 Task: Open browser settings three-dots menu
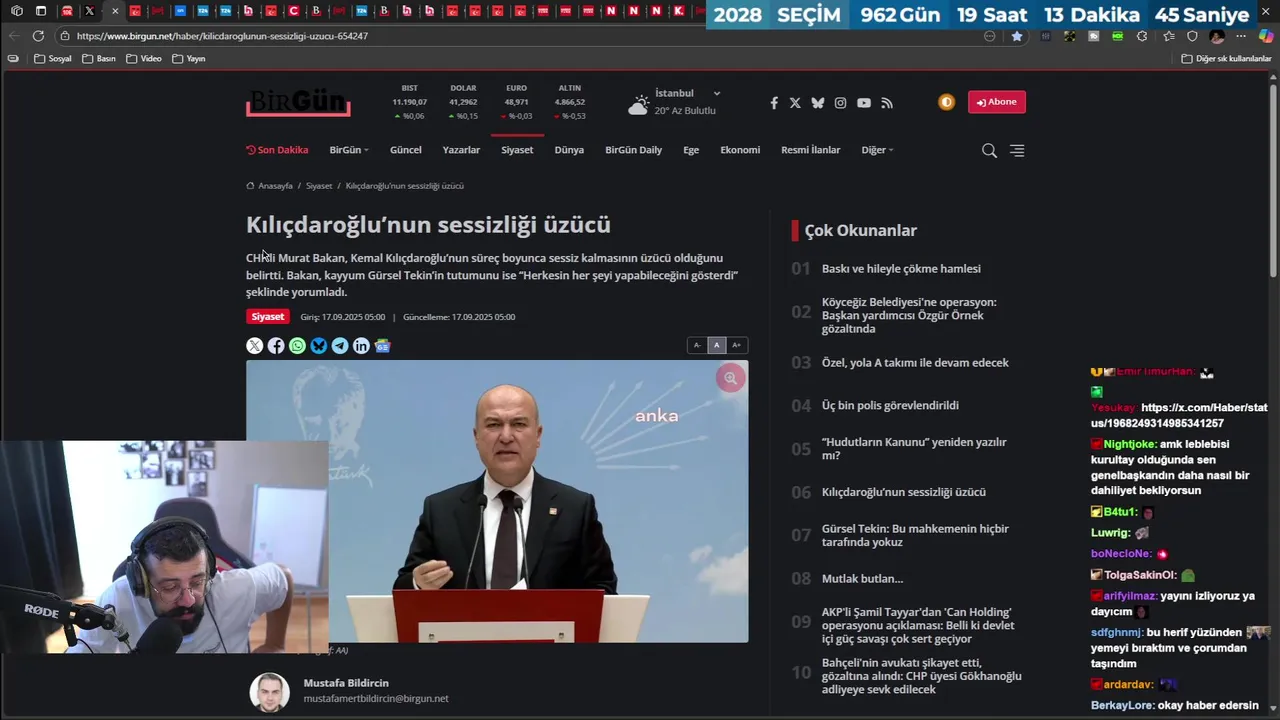click(x=1241, y=36)
